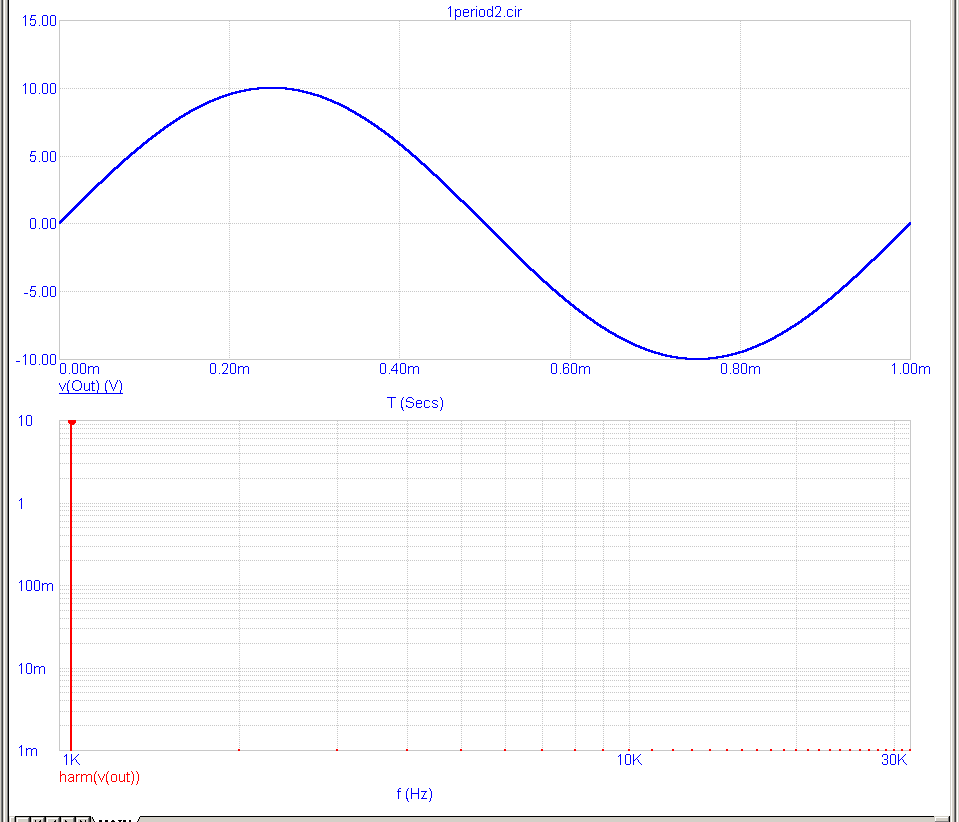Click the red 1K harmonic marker top
Screen dimensions: 959x822
tap(72, 422)
